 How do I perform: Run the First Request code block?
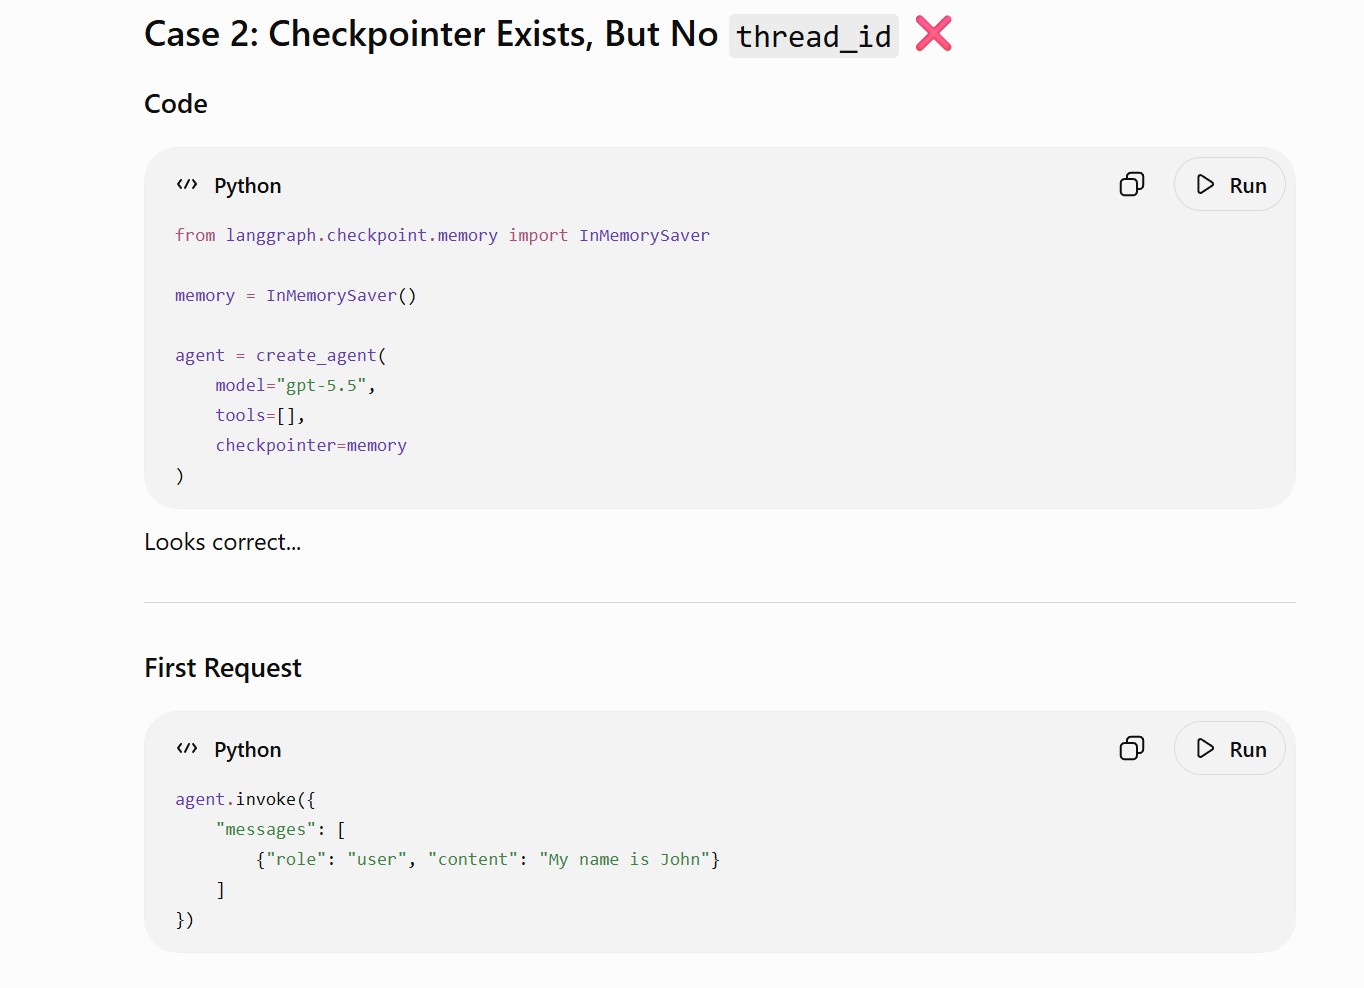tap(1229, 748)
